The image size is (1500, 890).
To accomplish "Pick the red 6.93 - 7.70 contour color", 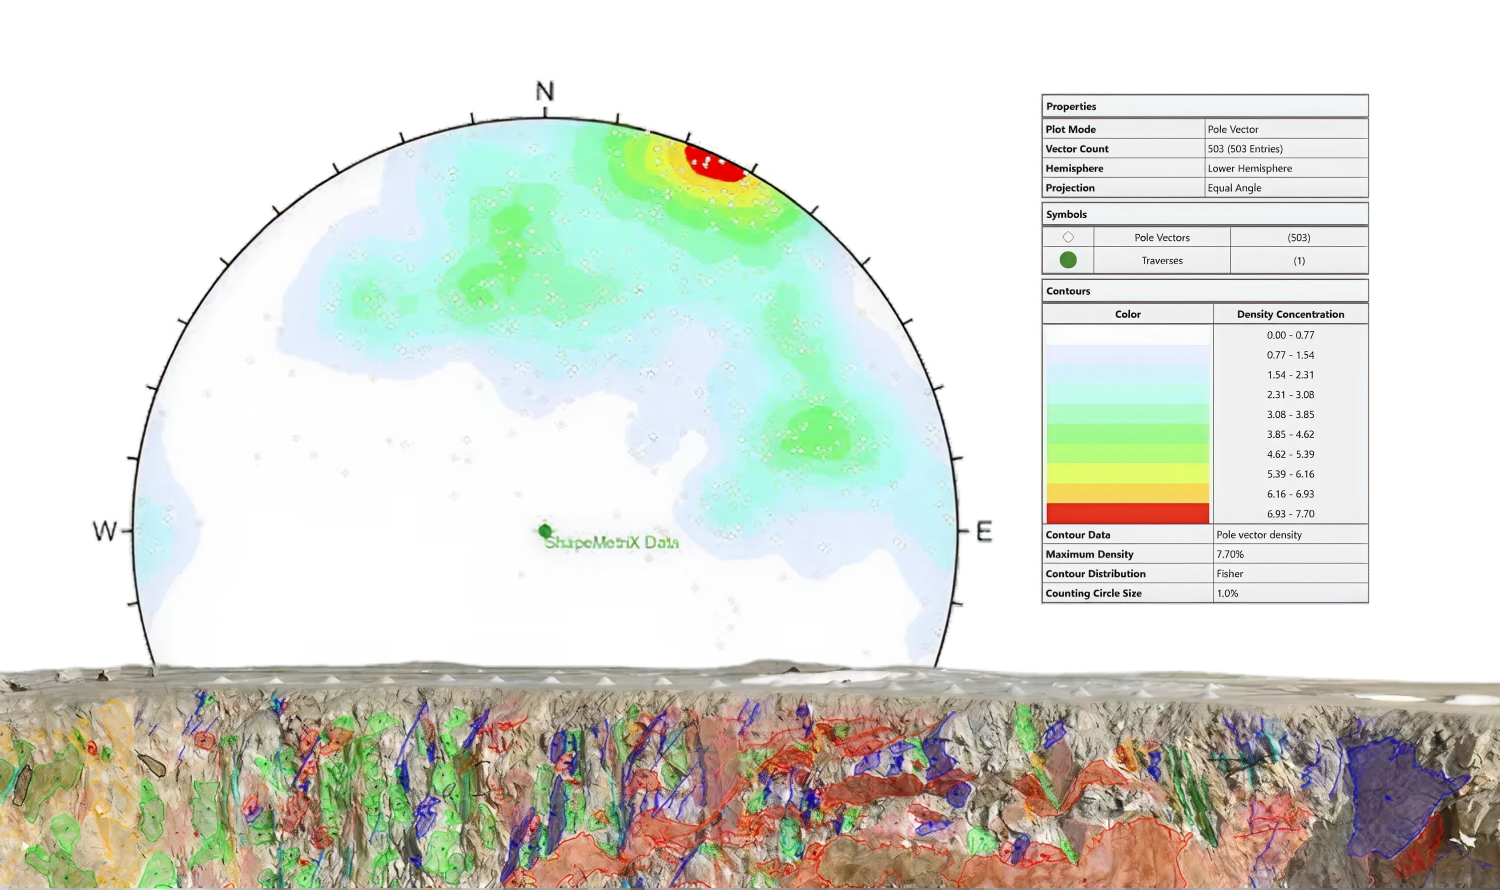I will click(x=1127, y=514).
